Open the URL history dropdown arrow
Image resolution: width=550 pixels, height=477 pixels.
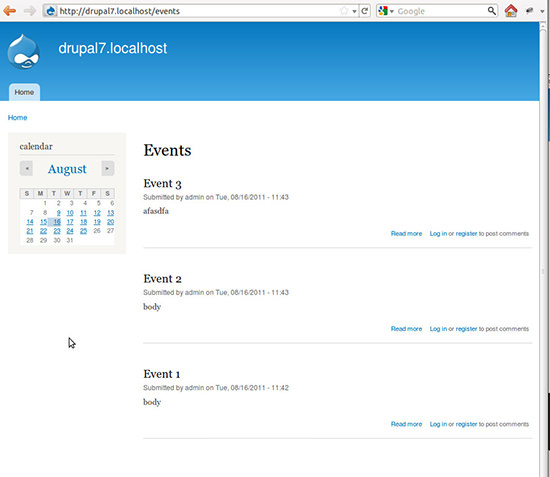pyautogui.click(x=354, y=11)
